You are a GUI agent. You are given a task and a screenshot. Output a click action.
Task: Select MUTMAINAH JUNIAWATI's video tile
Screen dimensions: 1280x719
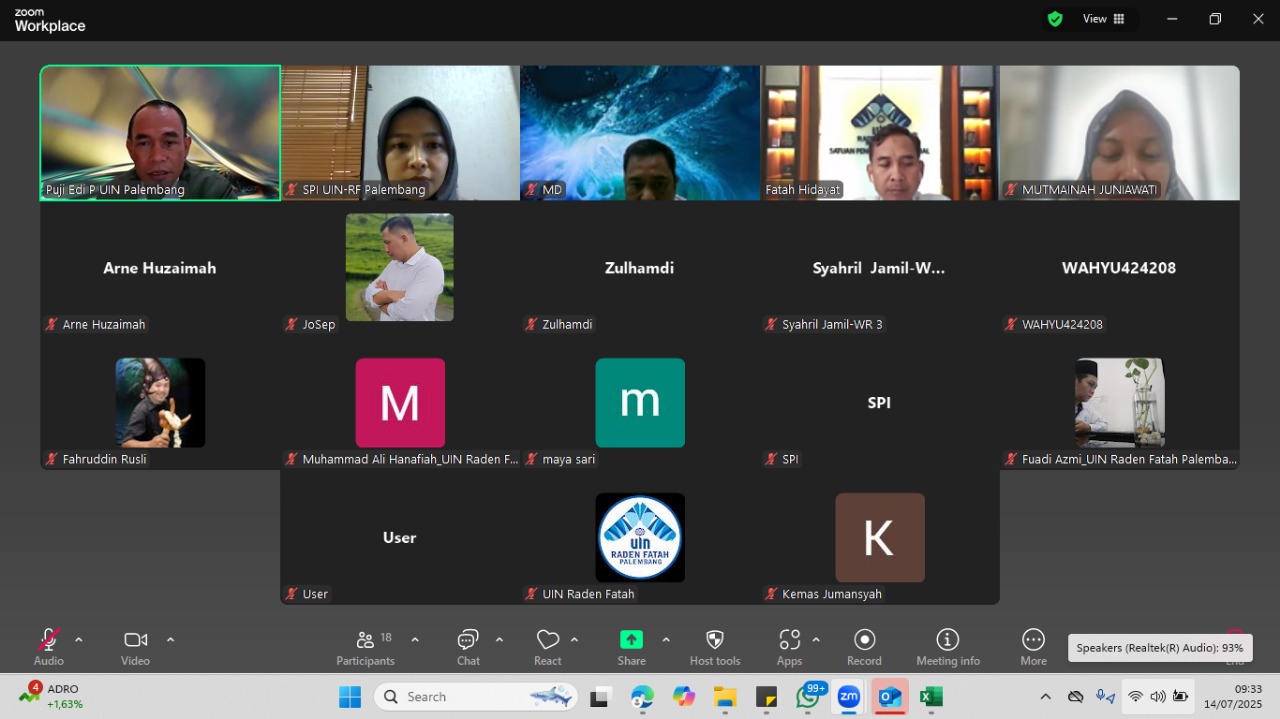(1120, 133)
